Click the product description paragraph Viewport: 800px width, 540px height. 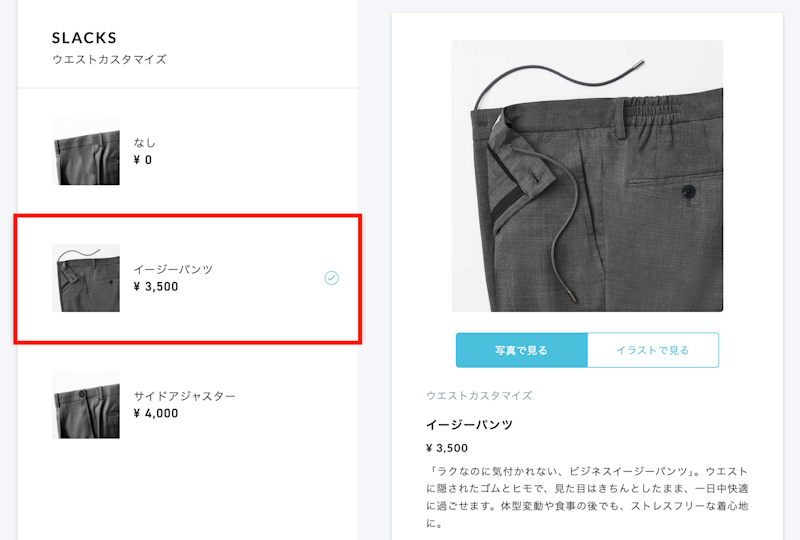pos(587,497)
